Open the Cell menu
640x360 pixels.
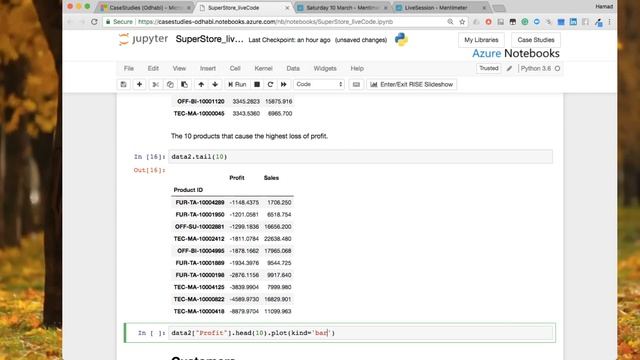pyautogui.click(x=235, y=69)
